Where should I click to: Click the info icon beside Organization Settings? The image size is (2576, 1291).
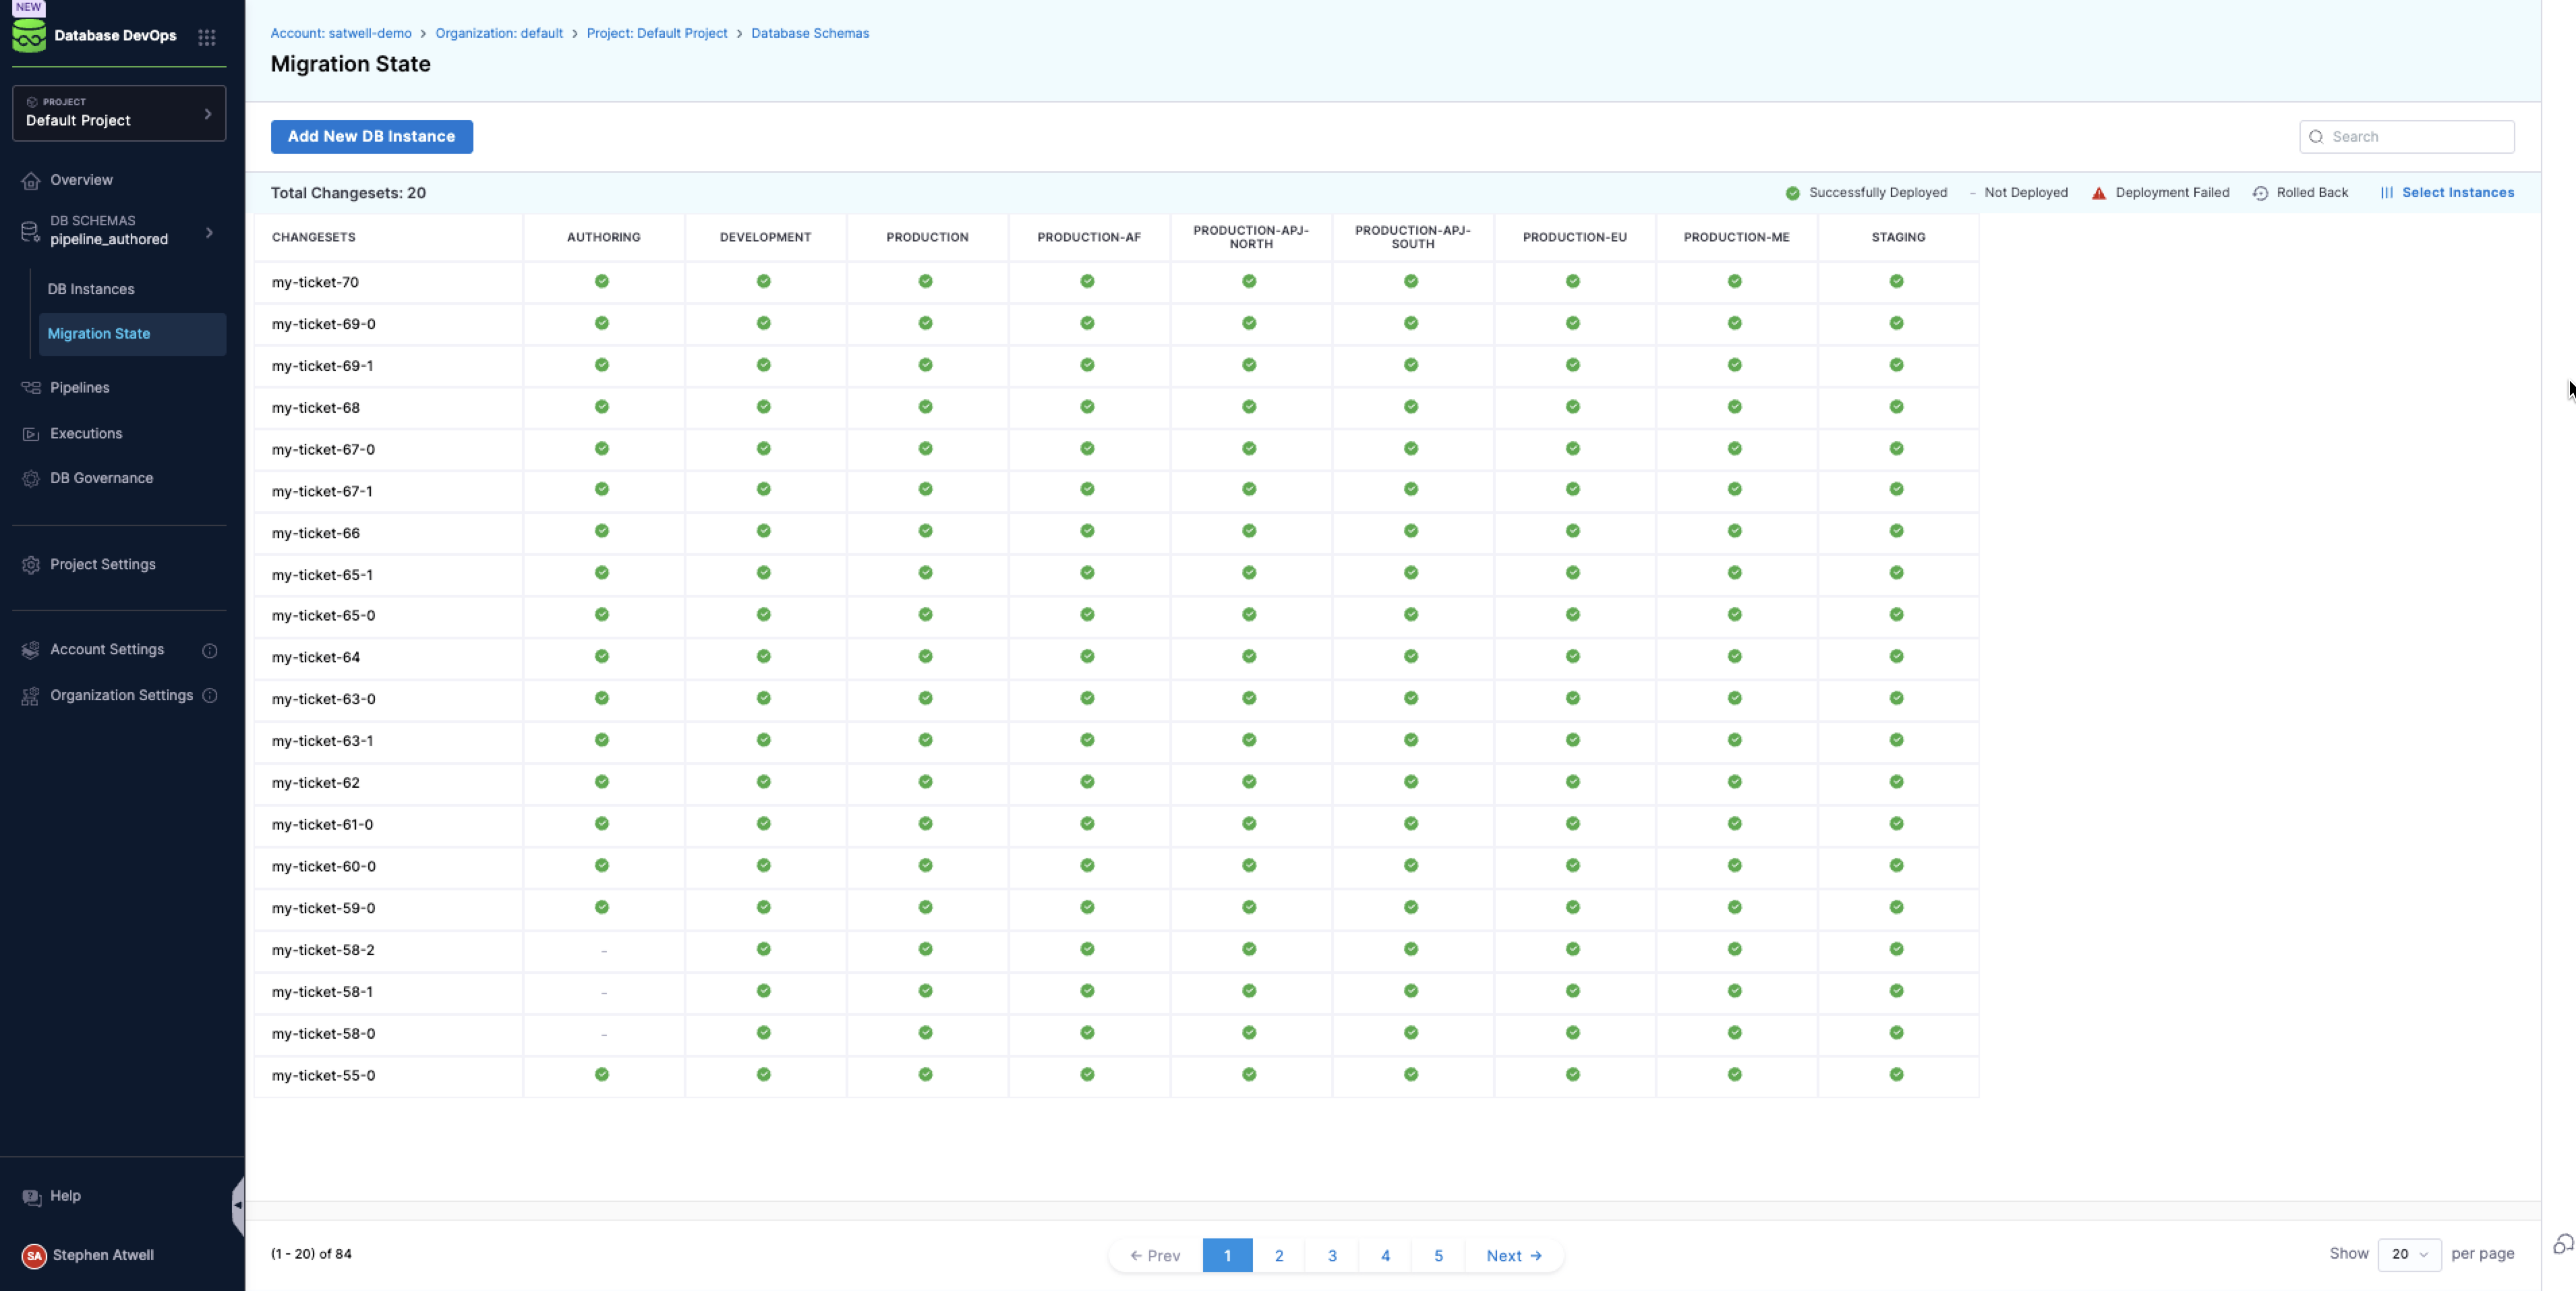[x=210, y=695]
